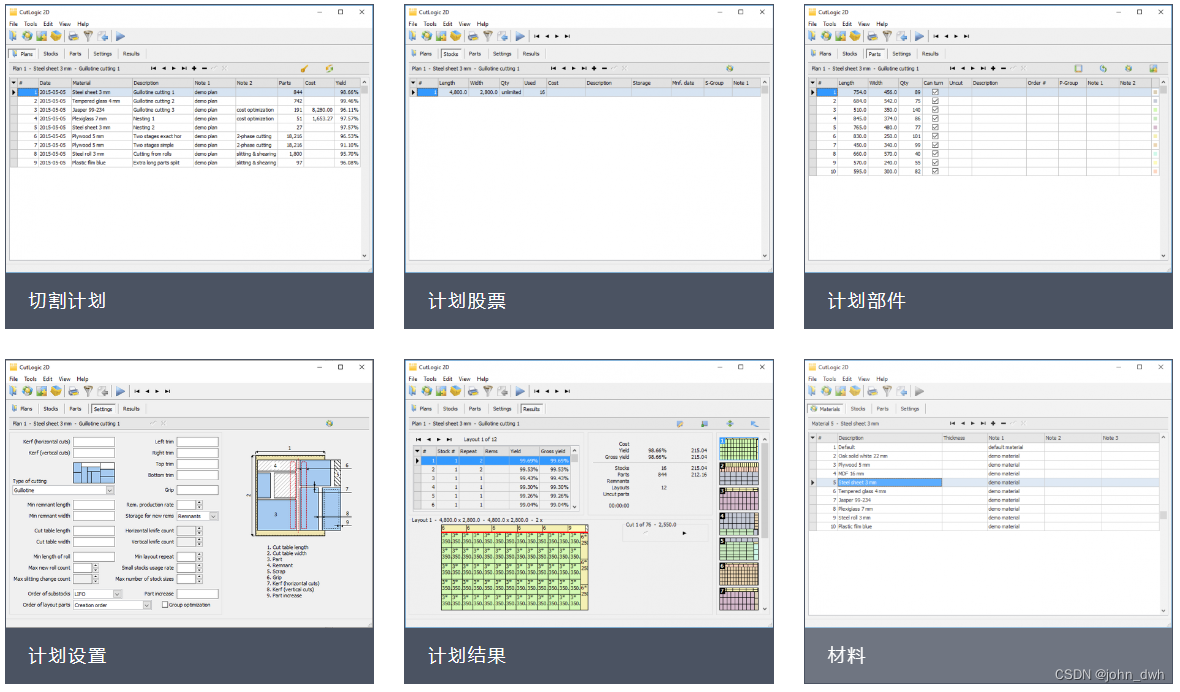Switch to the Results tab
The image size is (1180, 692).
532,408
